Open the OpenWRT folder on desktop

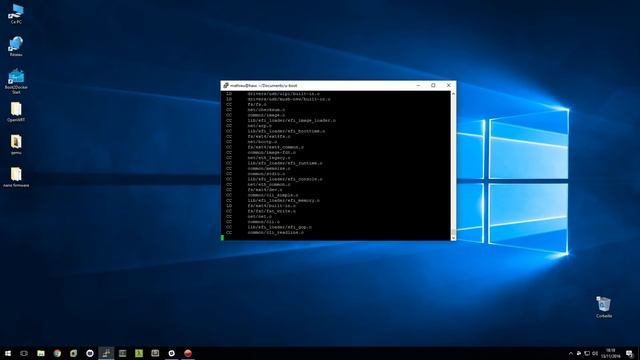[16, 112]
